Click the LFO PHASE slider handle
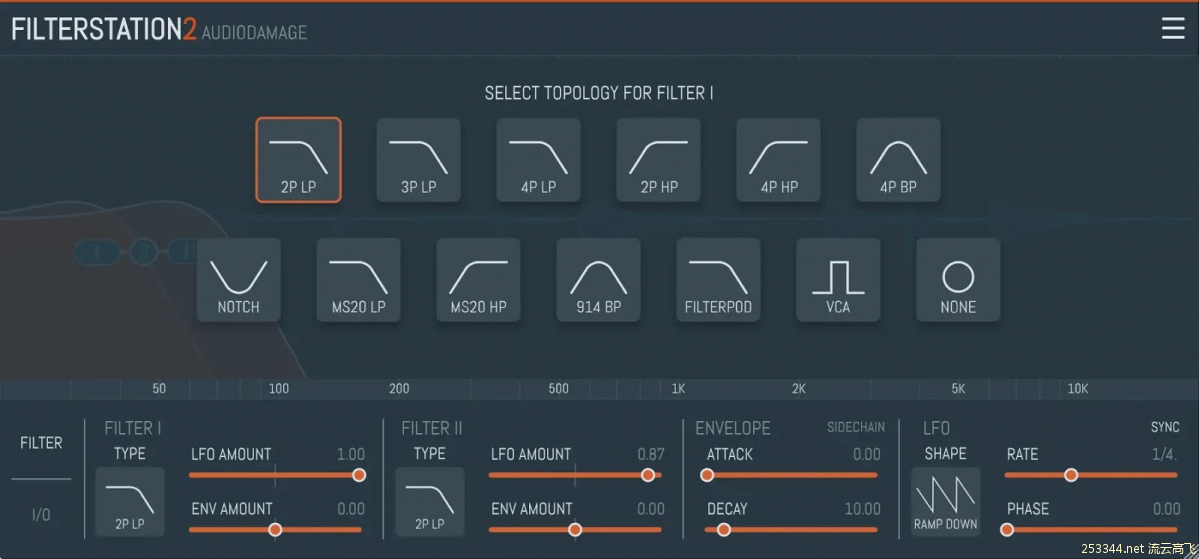The image size is (1199, 559). 1007,529
